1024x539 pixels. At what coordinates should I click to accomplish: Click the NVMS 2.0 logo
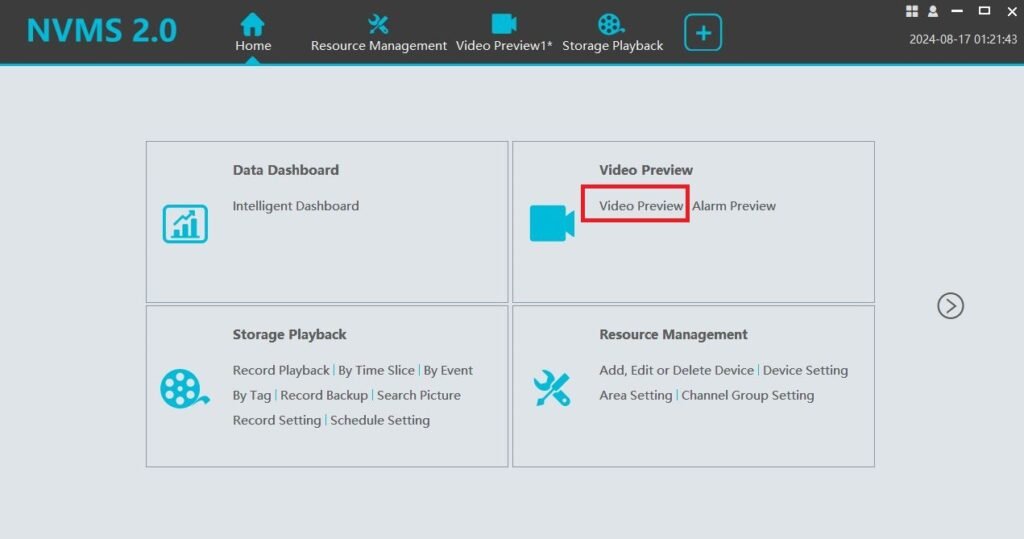click(102, 31)
